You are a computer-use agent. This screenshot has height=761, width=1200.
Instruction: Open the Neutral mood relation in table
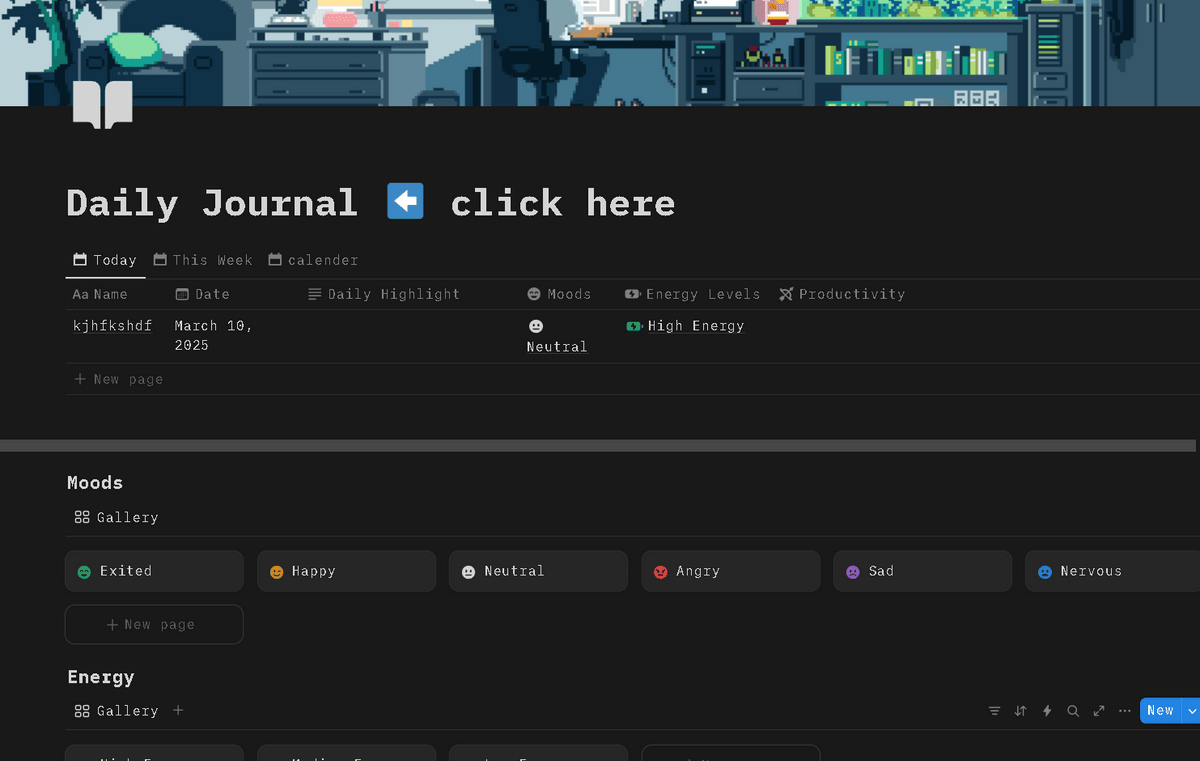click(x=557, y=347)
